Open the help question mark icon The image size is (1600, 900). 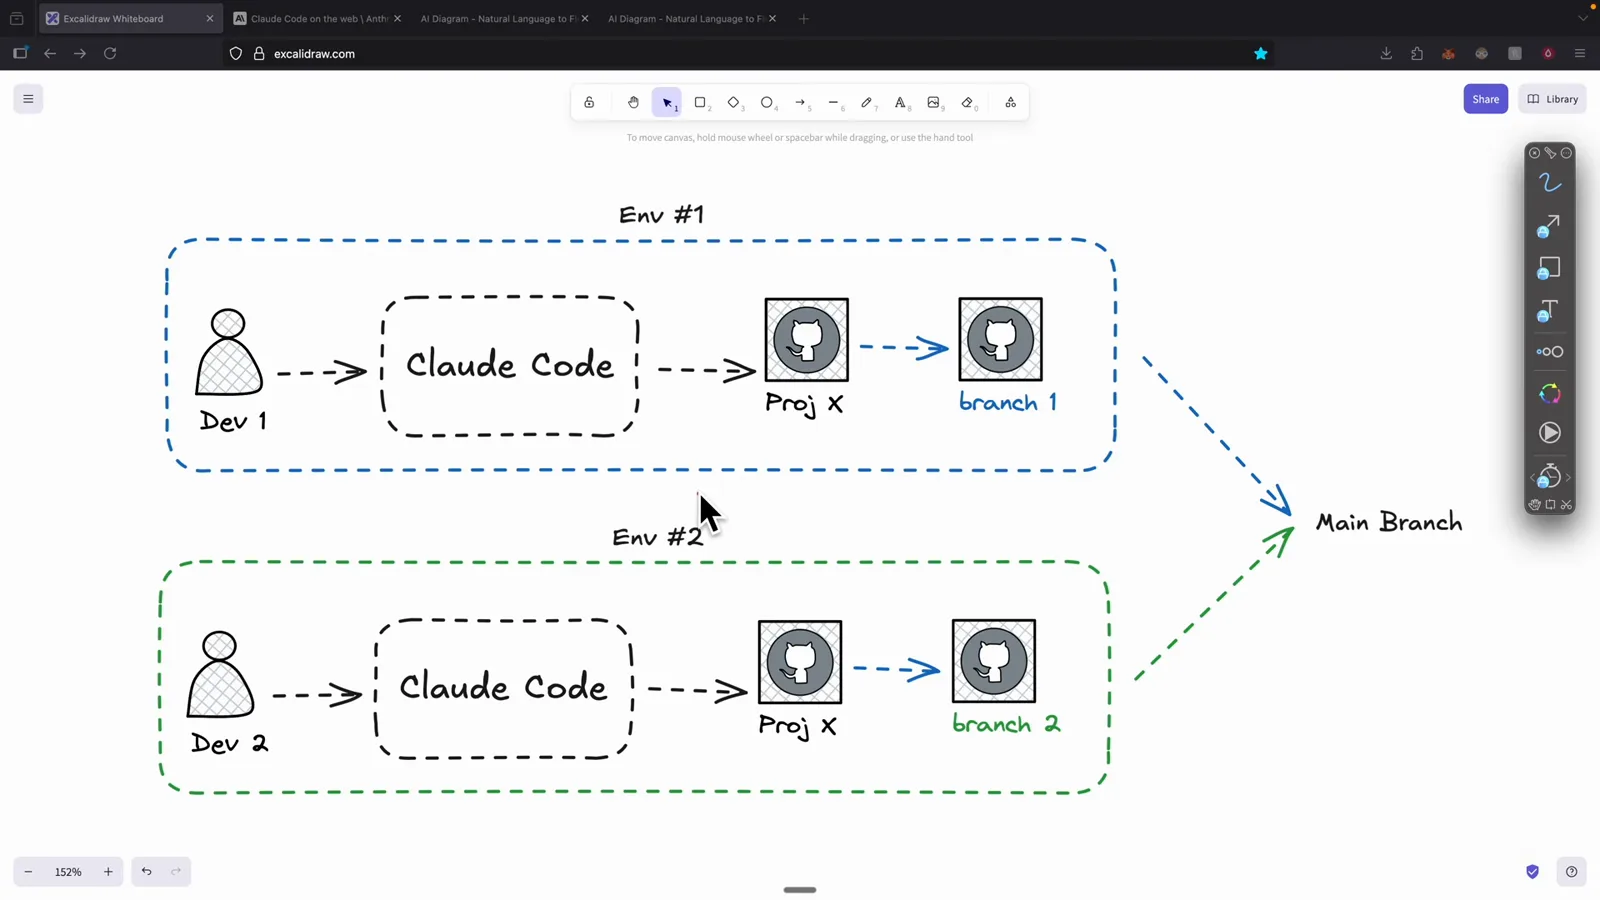click(x=1571, y=872)
